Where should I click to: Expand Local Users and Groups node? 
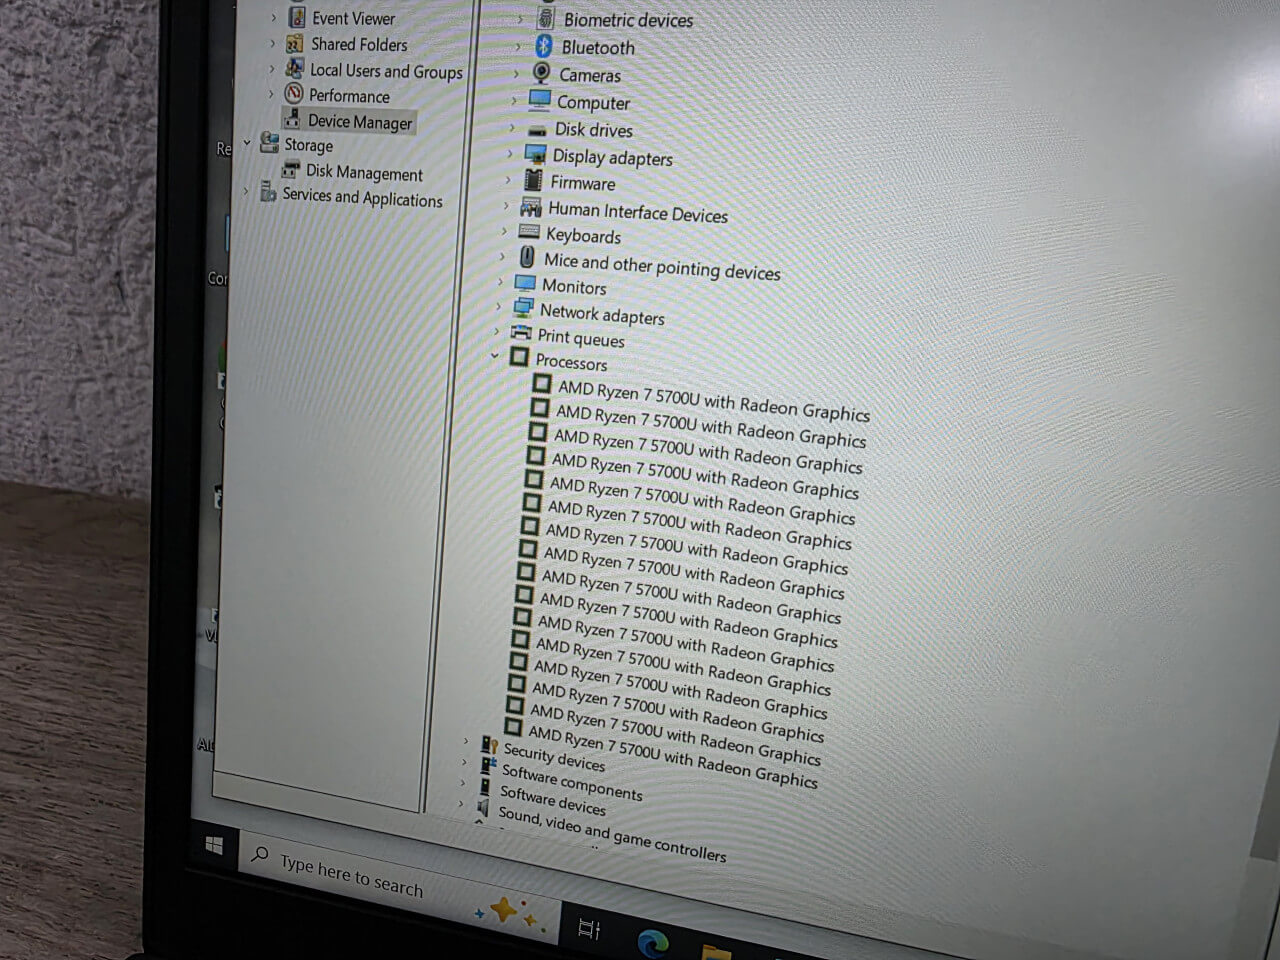[272, 69]
